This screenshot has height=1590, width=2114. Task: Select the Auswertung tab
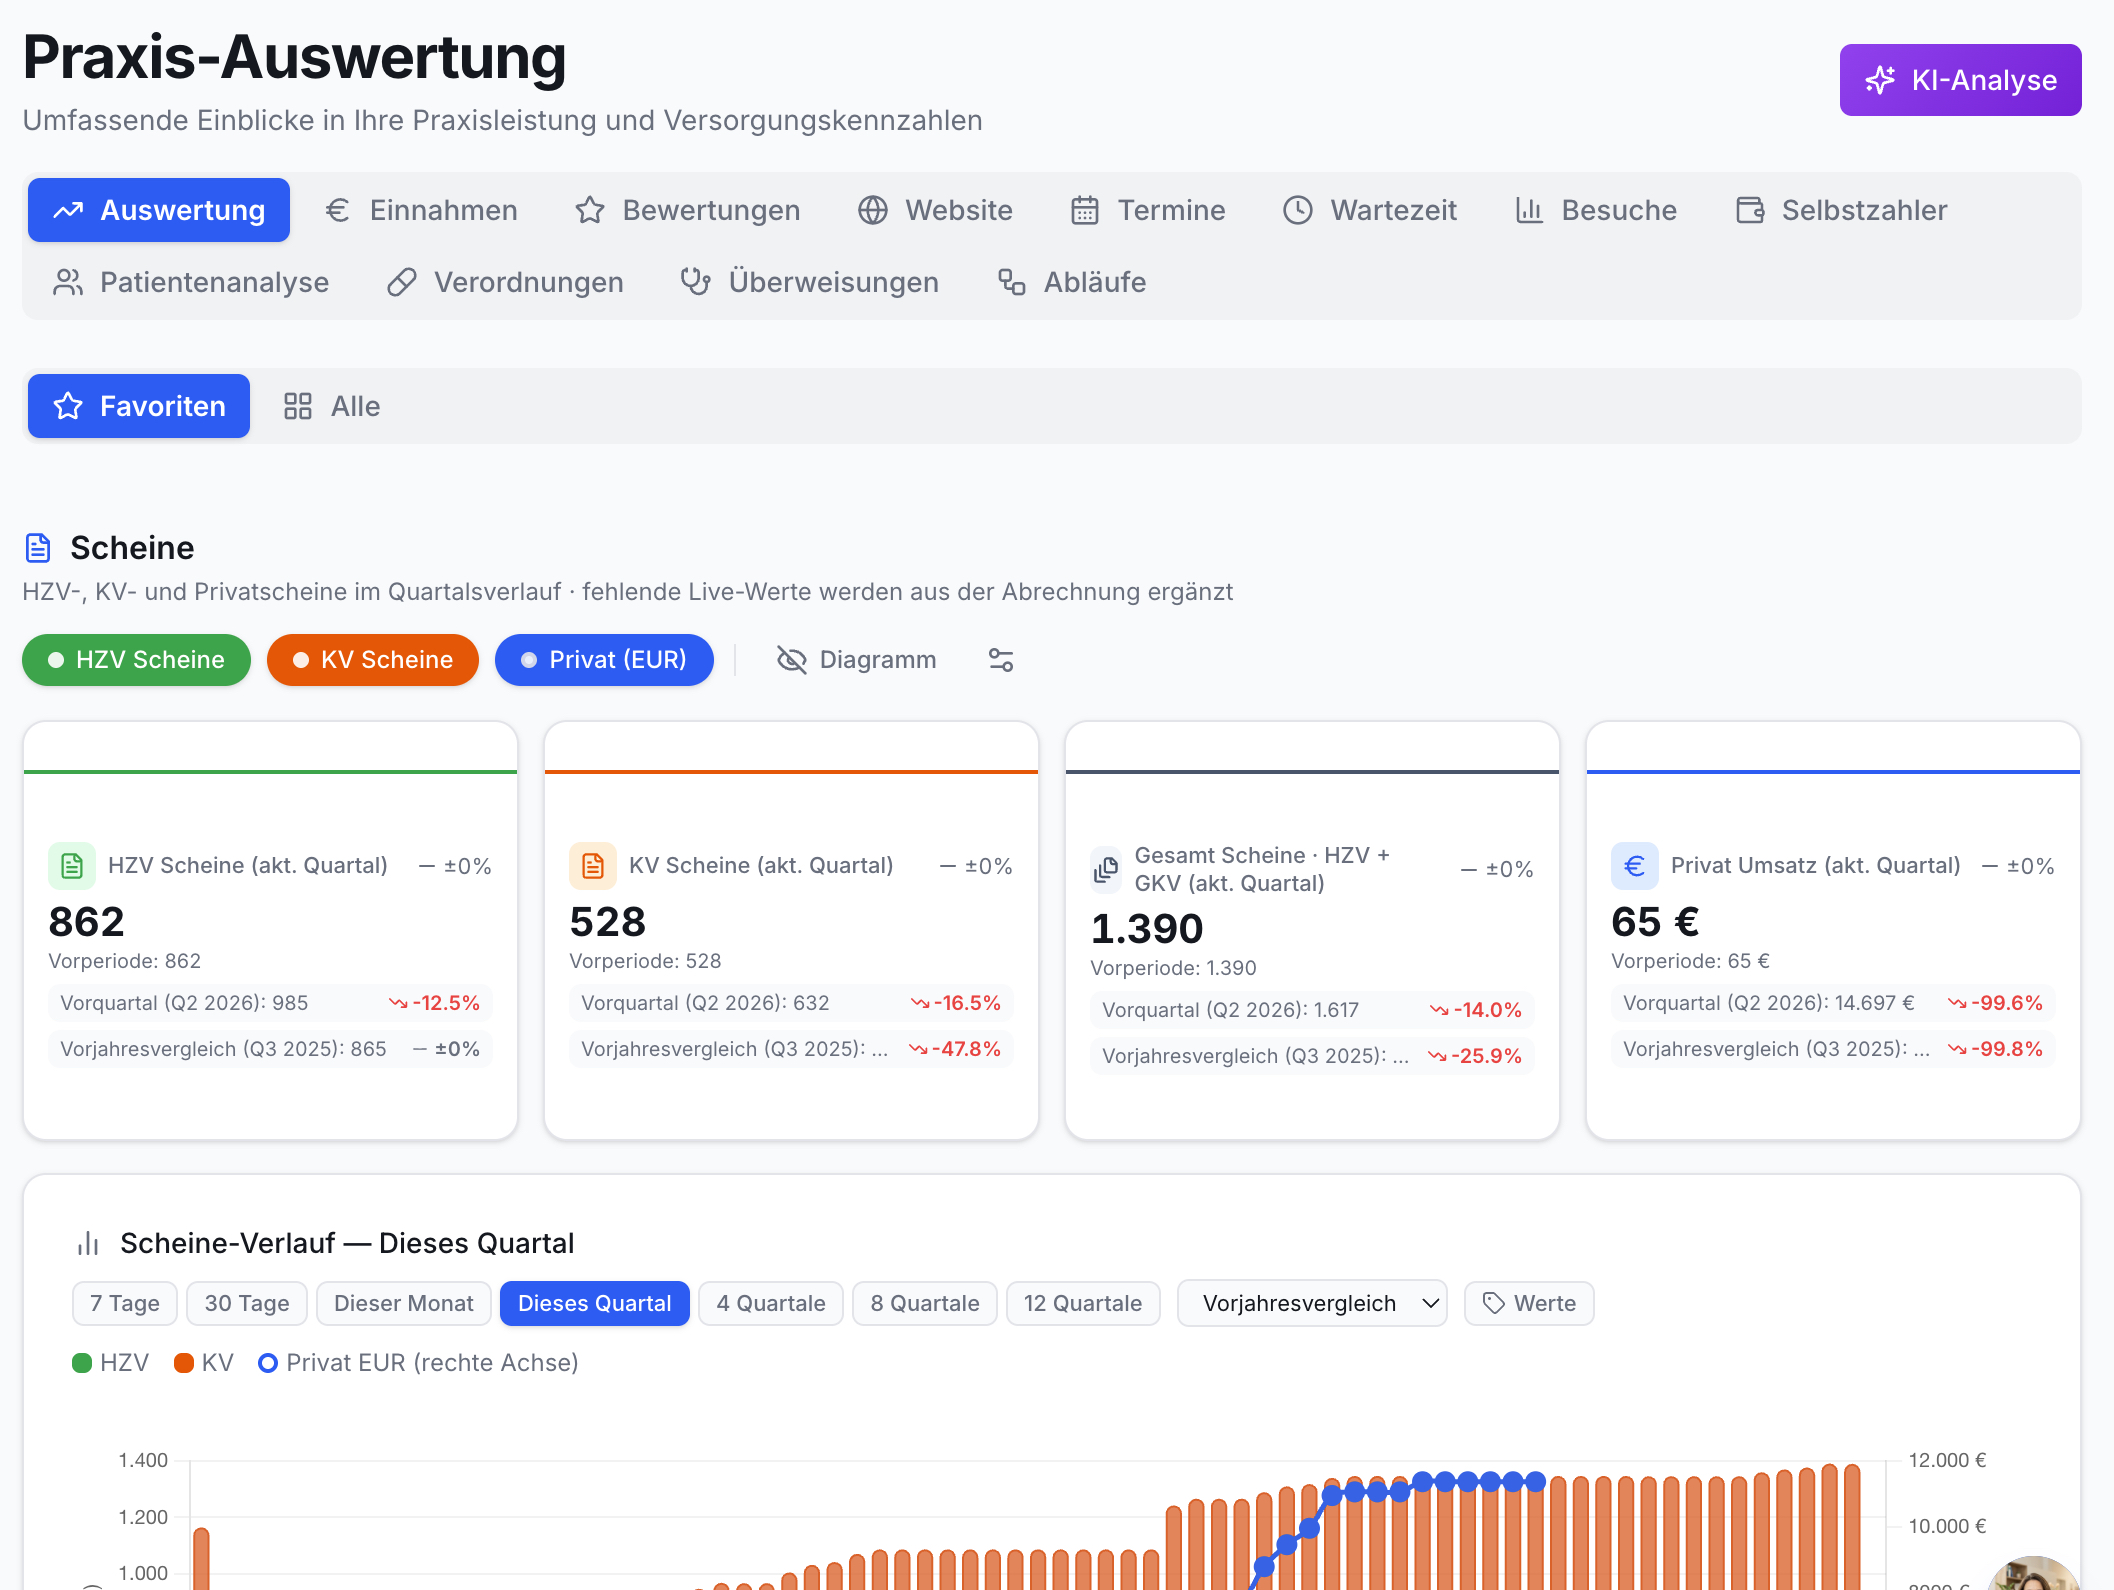click(x=159, y=210)
